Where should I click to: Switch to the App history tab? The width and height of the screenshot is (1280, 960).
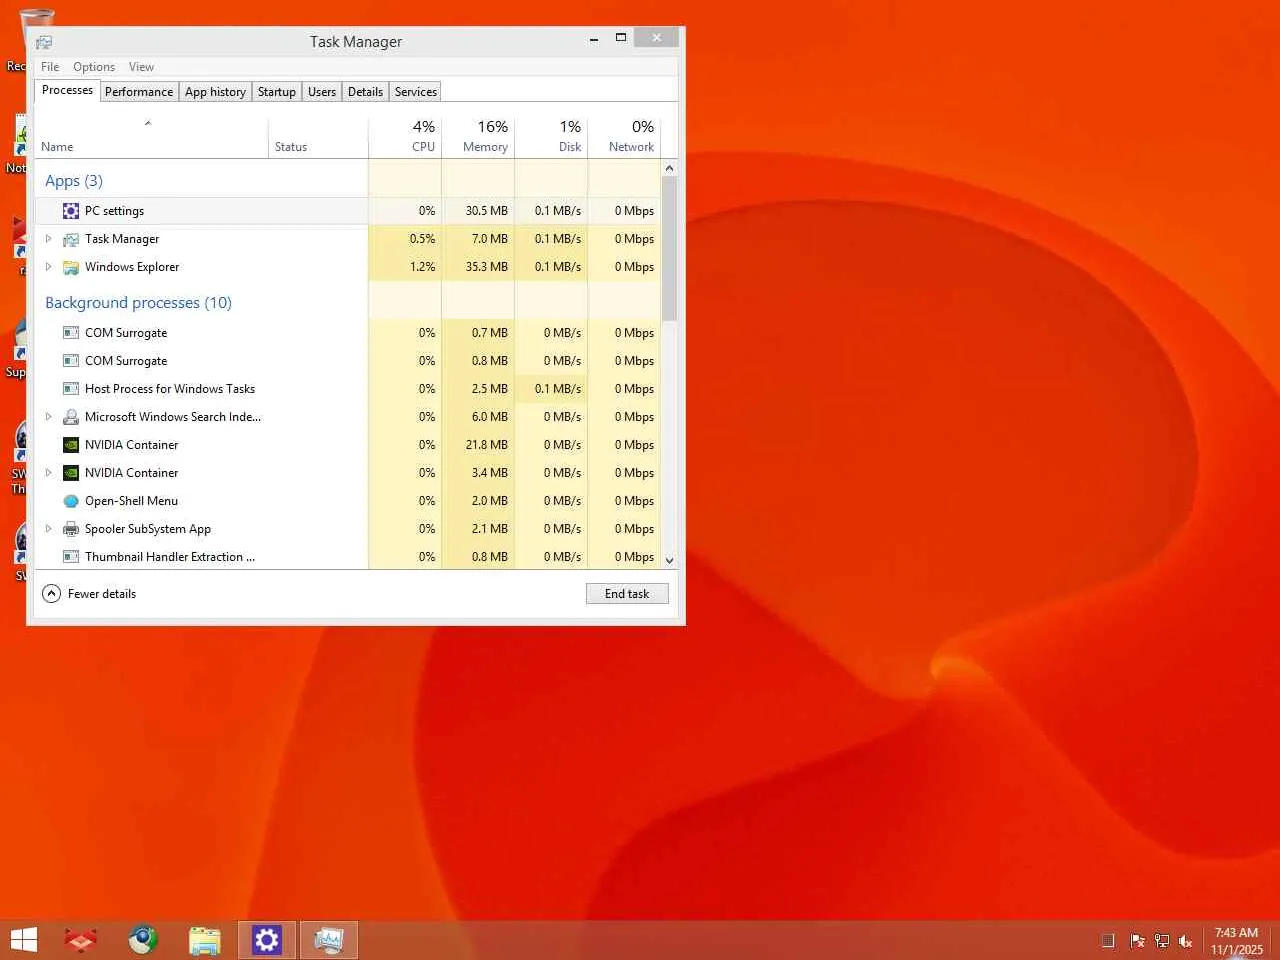click(x=215, y=92)
